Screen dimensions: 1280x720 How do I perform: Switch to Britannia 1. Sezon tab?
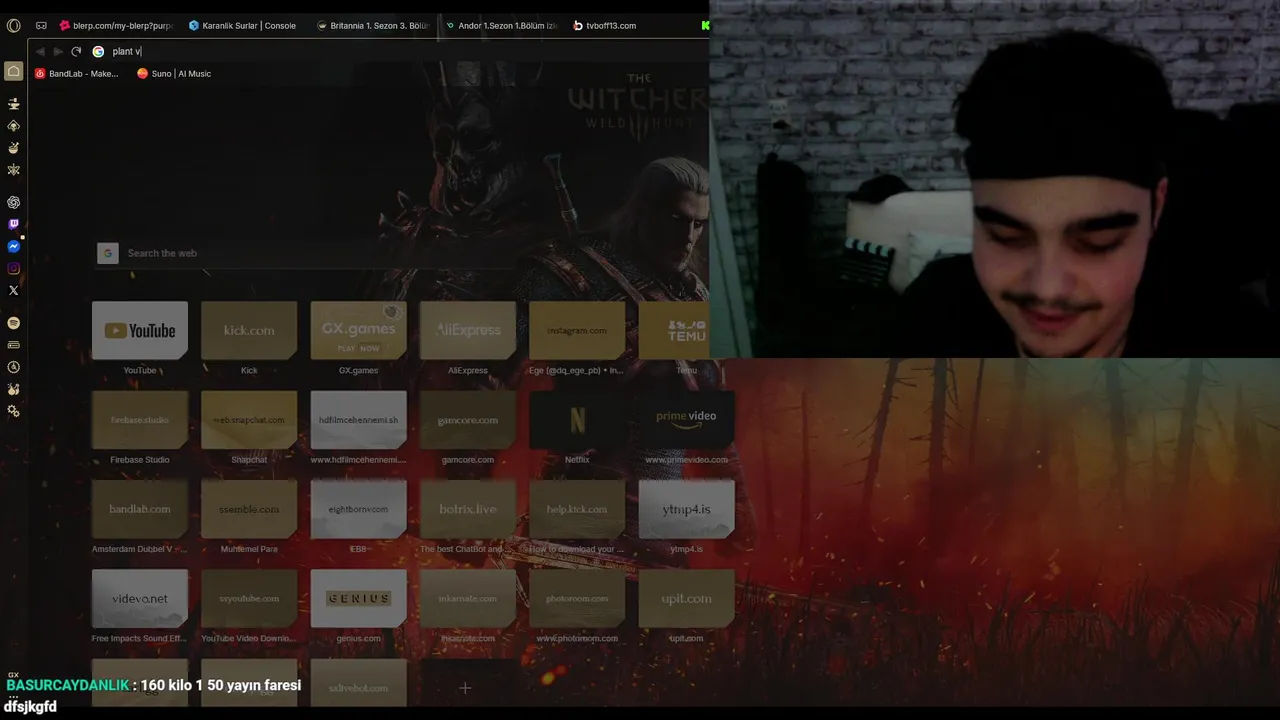372,25
